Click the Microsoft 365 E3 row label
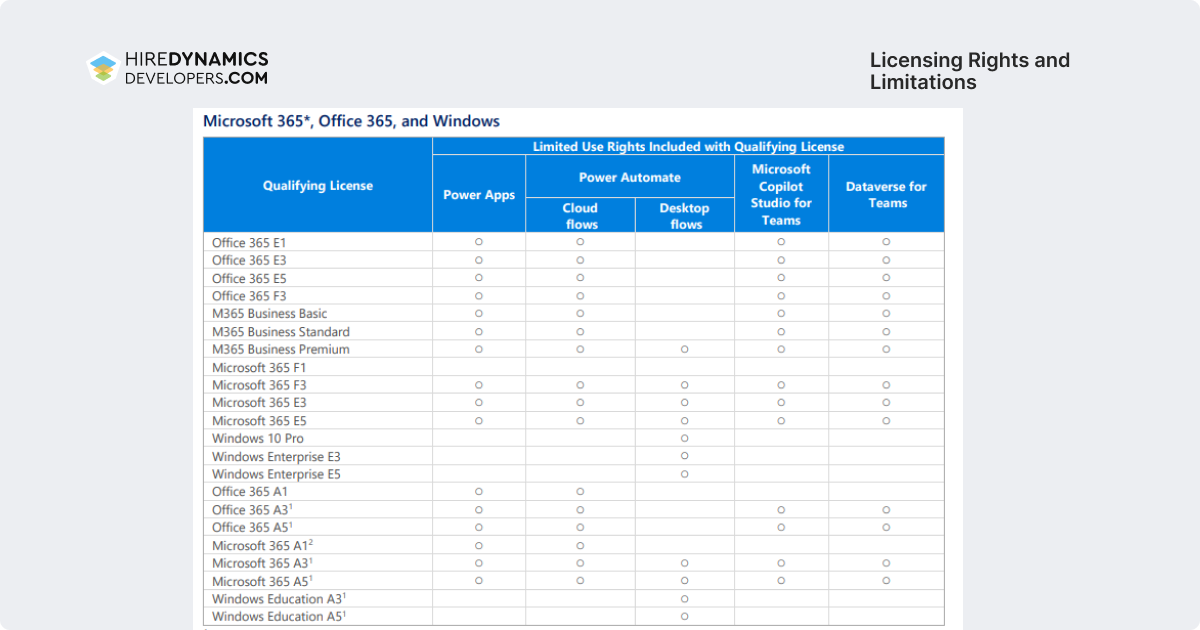Viewport: 1200px width, 630px height. coord(259,403)
